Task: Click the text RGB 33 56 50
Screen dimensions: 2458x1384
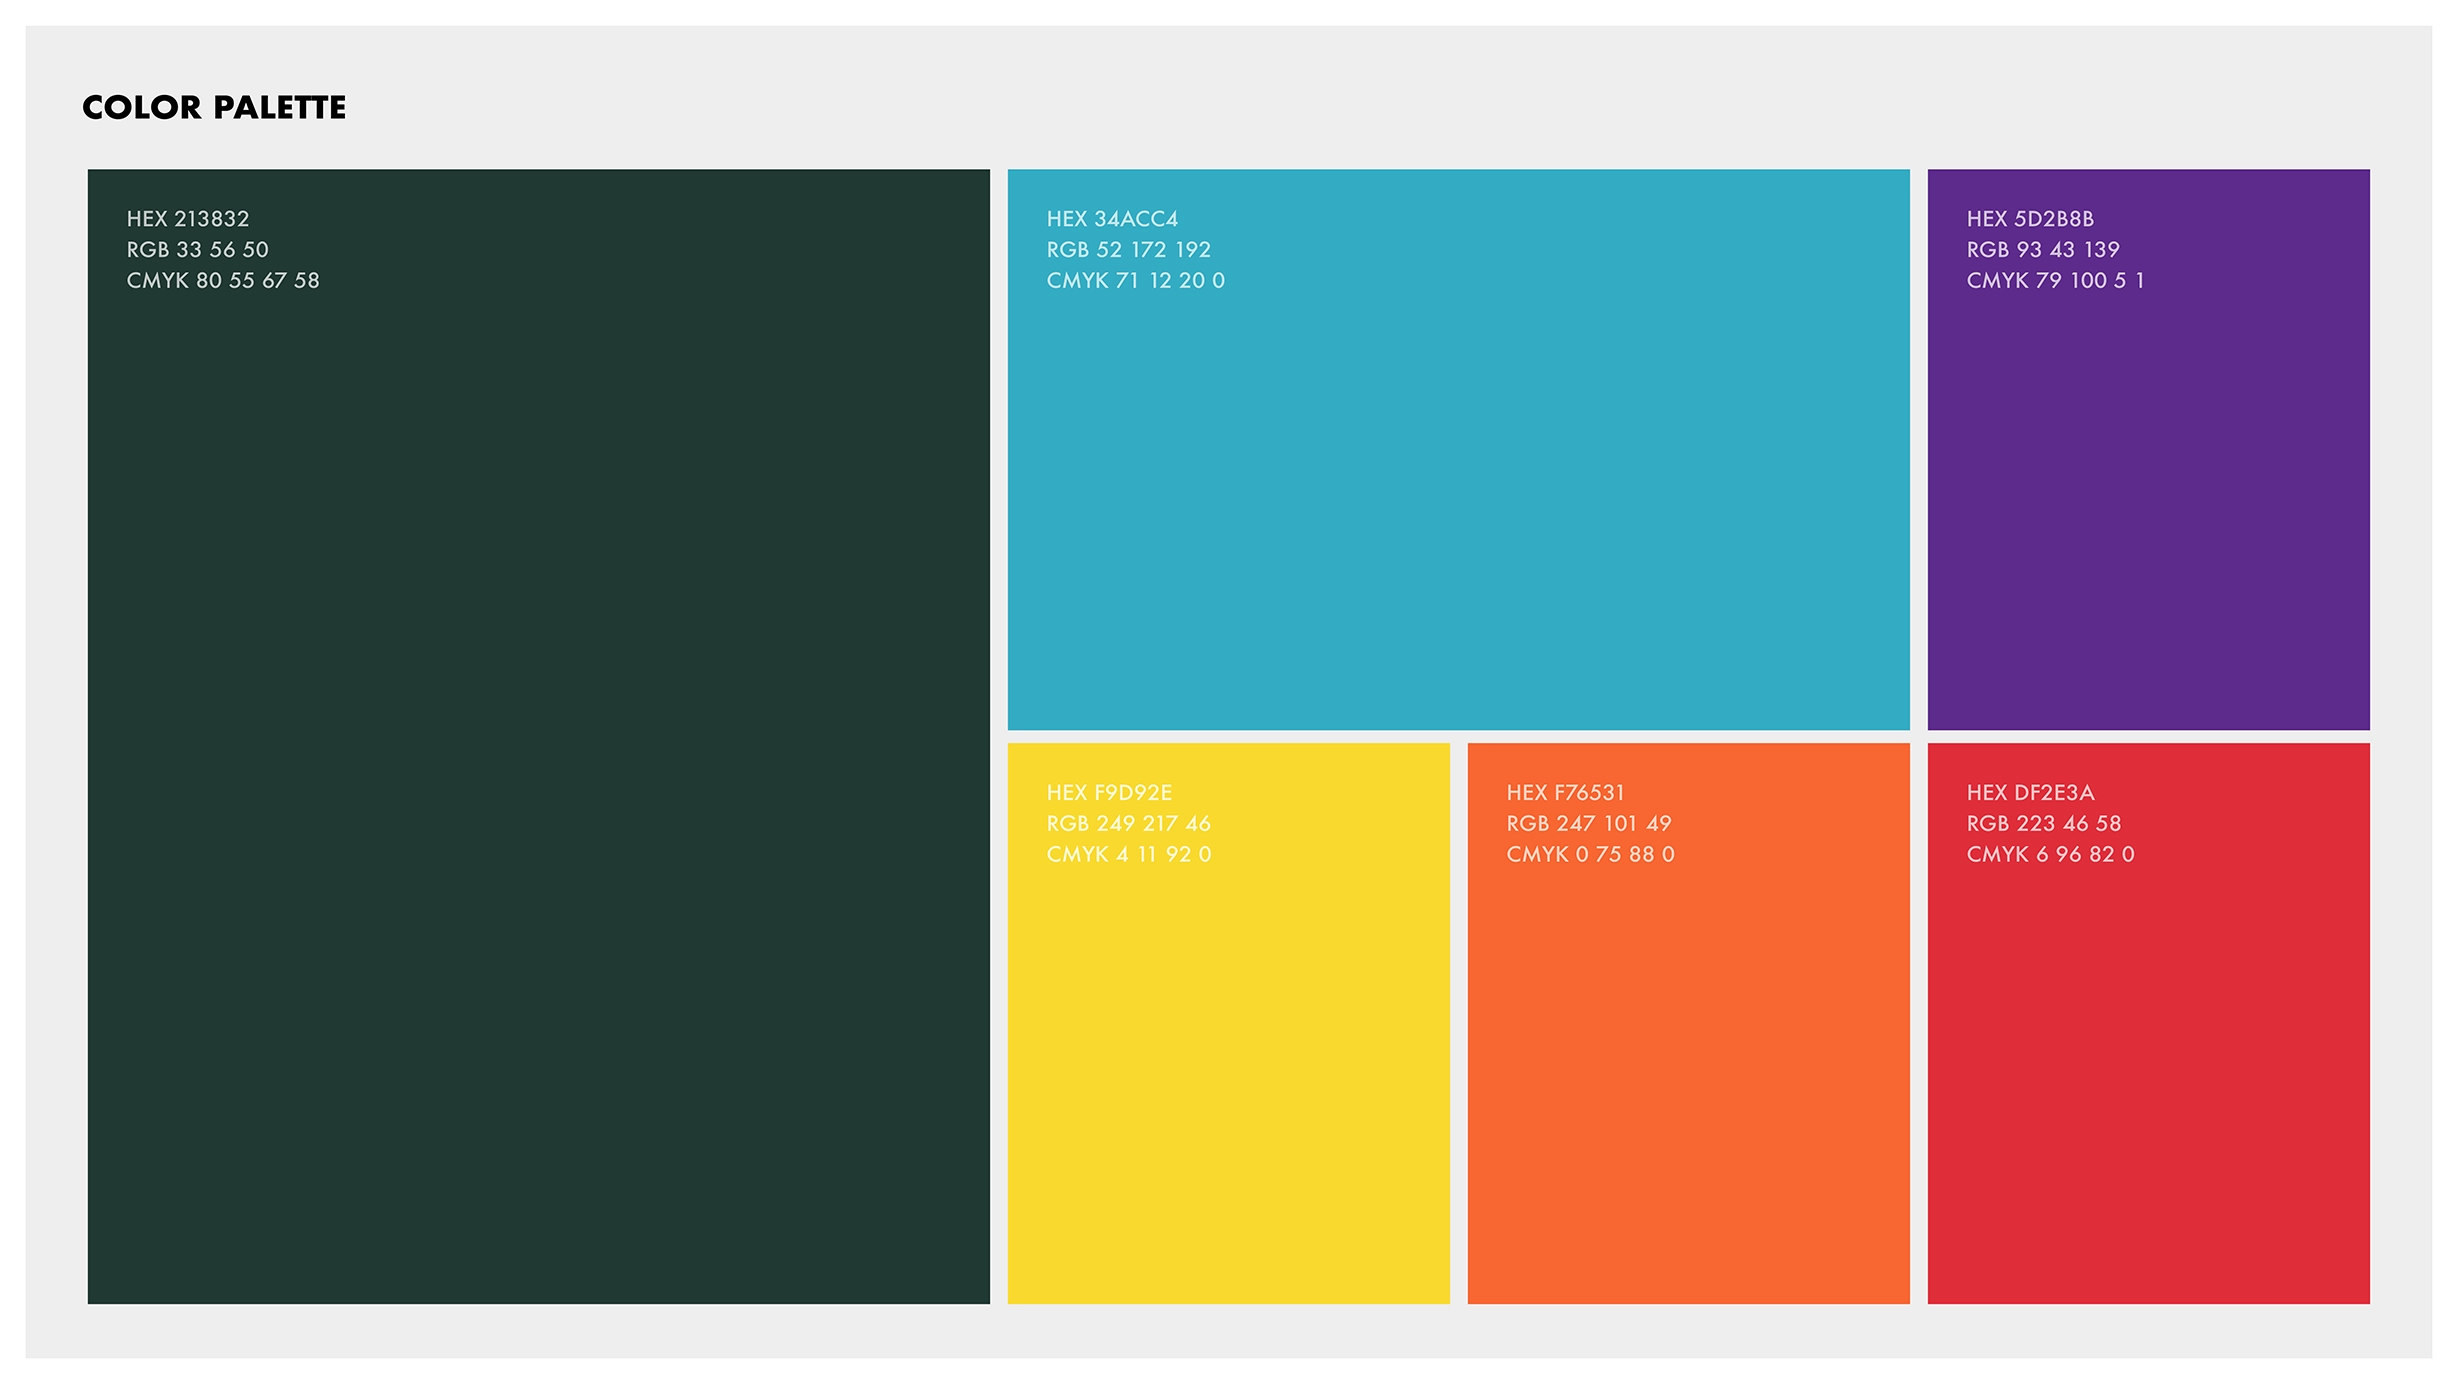Action: tap(198, 250)
